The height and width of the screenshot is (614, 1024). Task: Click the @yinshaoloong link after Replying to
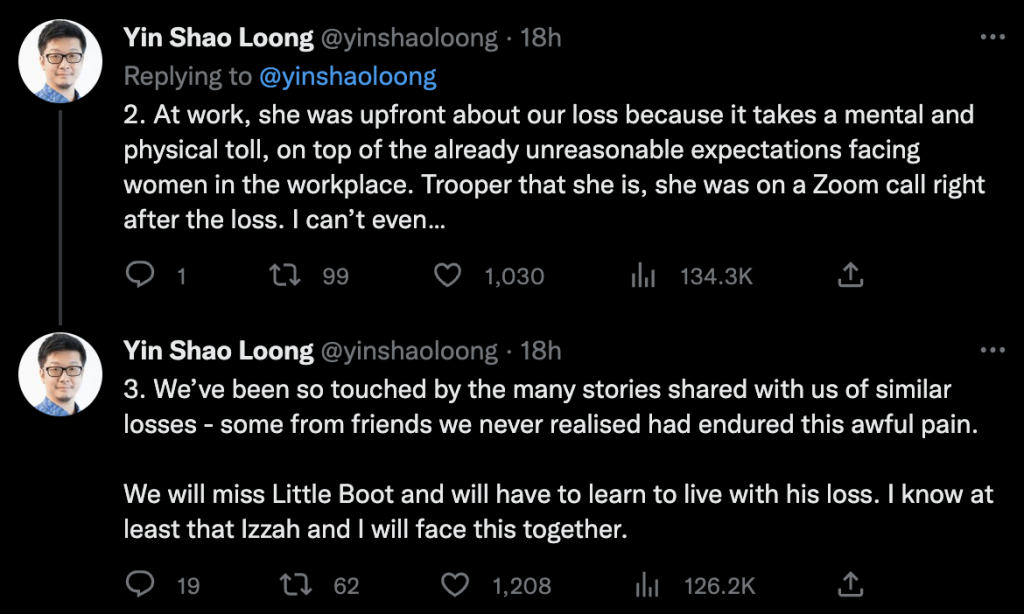pos(349,77)
